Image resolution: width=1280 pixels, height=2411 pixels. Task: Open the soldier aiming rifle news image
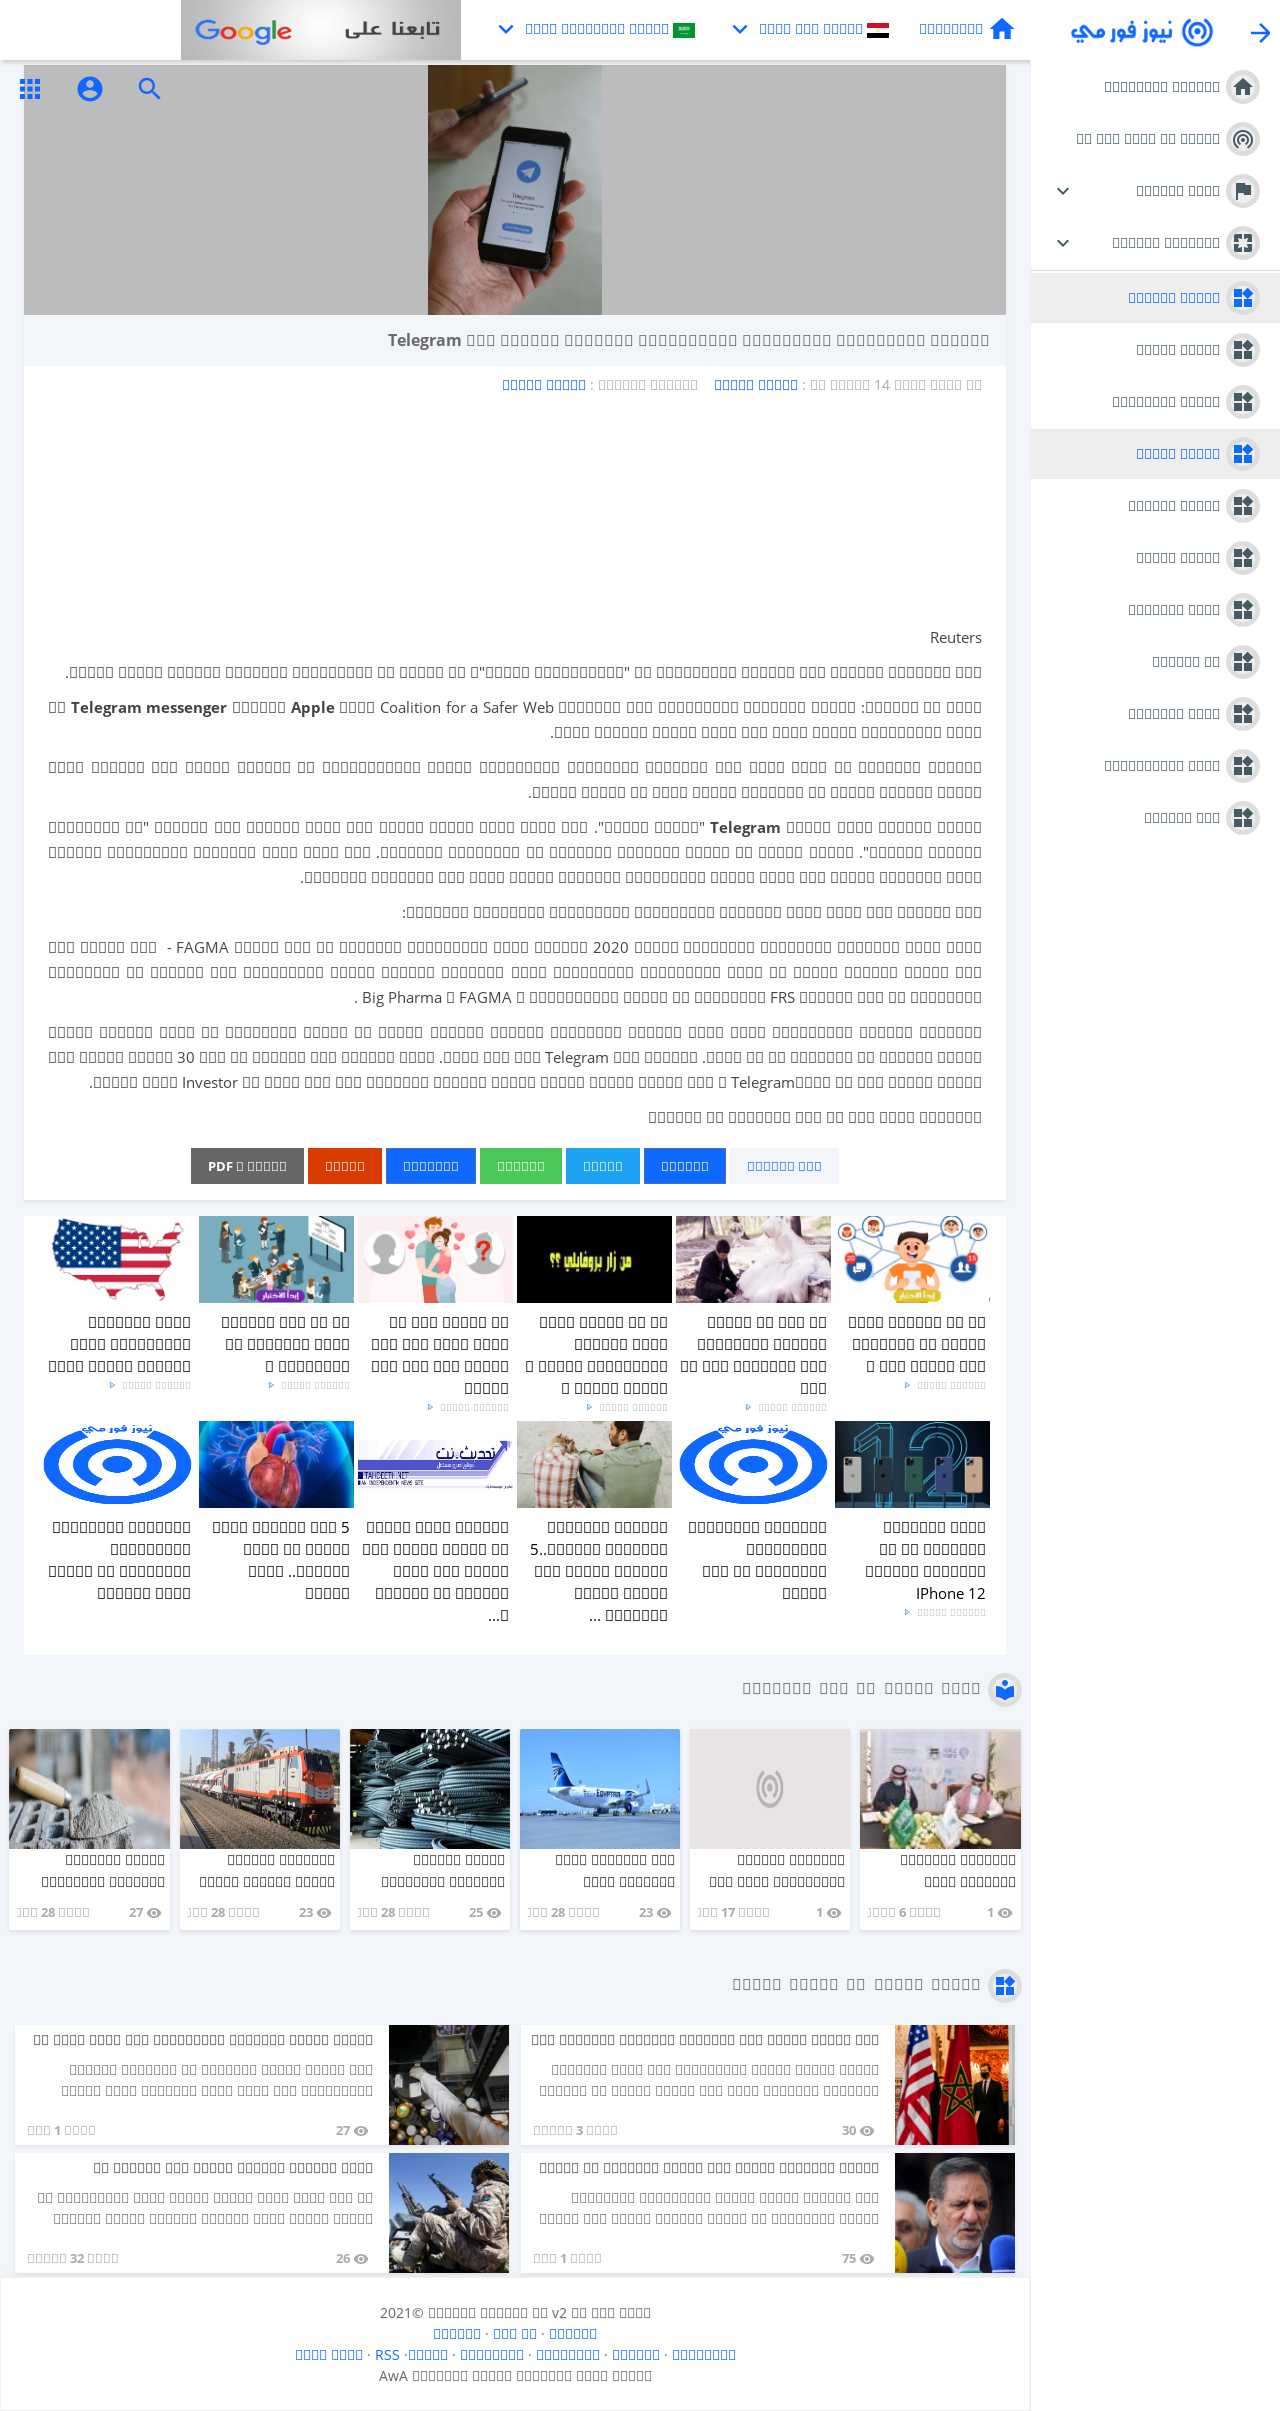pyautogui.click(x=449, y=2213)
